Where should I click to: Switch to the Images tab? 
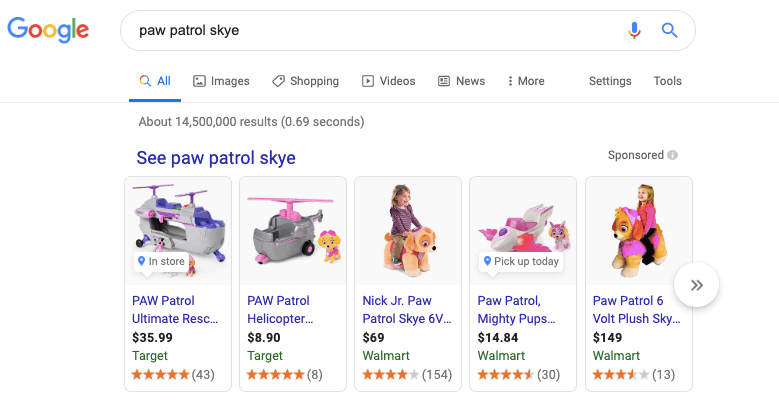[221, 81]
